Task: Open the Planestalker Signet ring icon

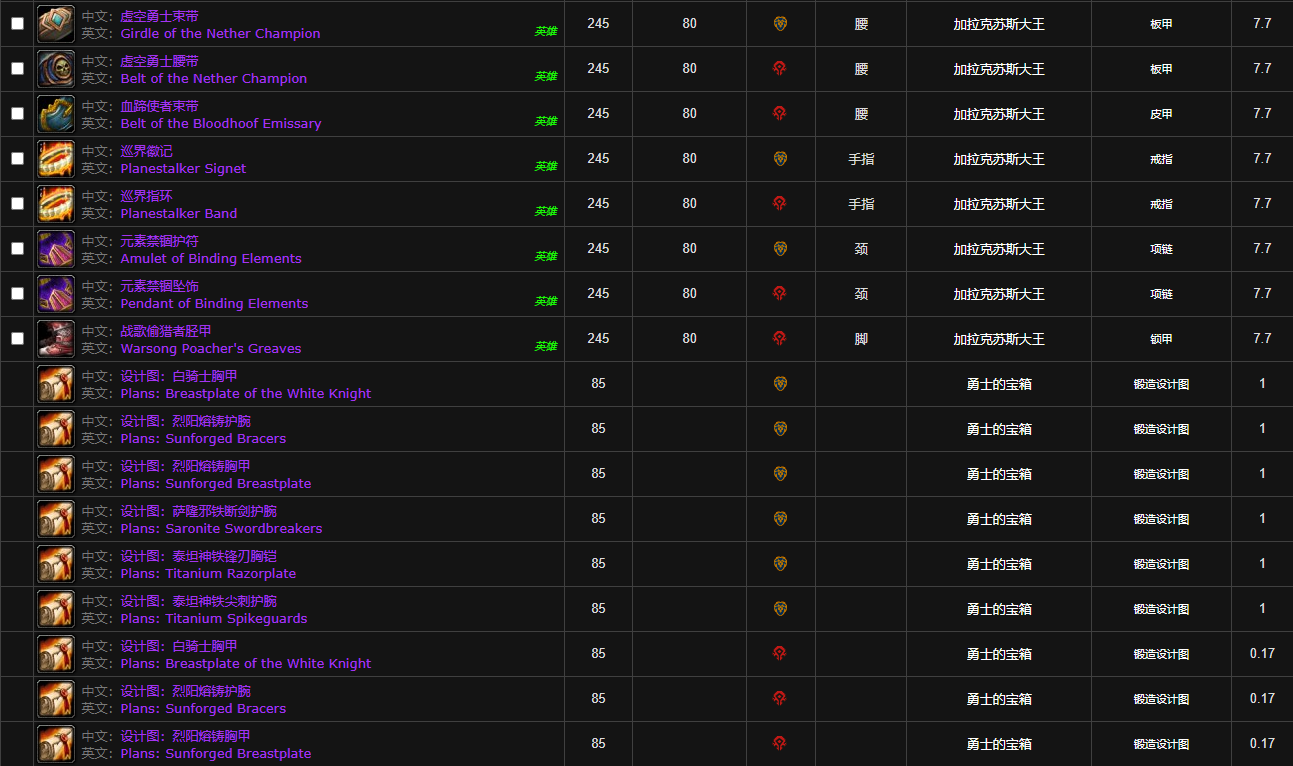Action: pos(56,159)
